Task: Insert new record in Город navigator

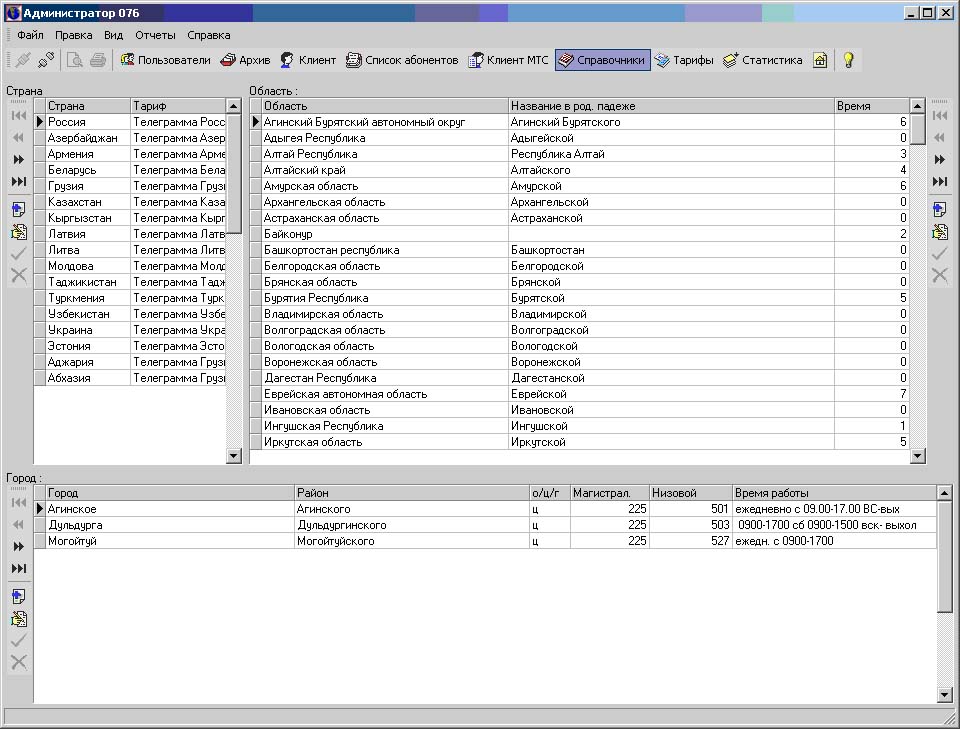Action: pyautogui.click(x=18, y=597)
